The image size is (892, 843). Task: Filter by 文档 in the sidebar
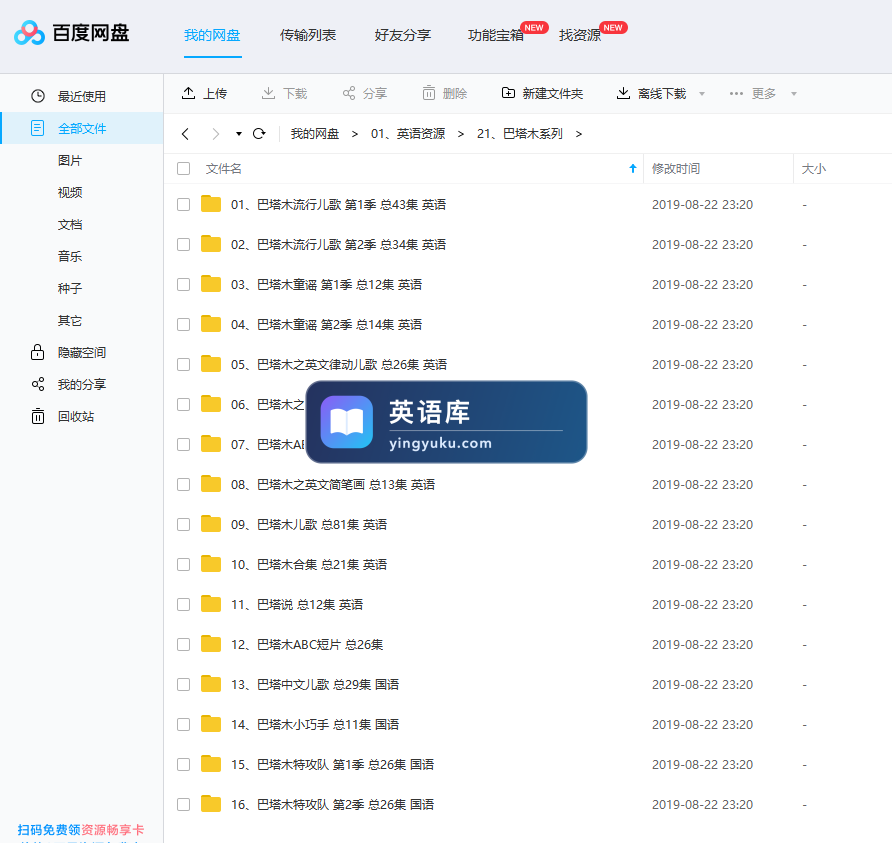click(70, 224)
